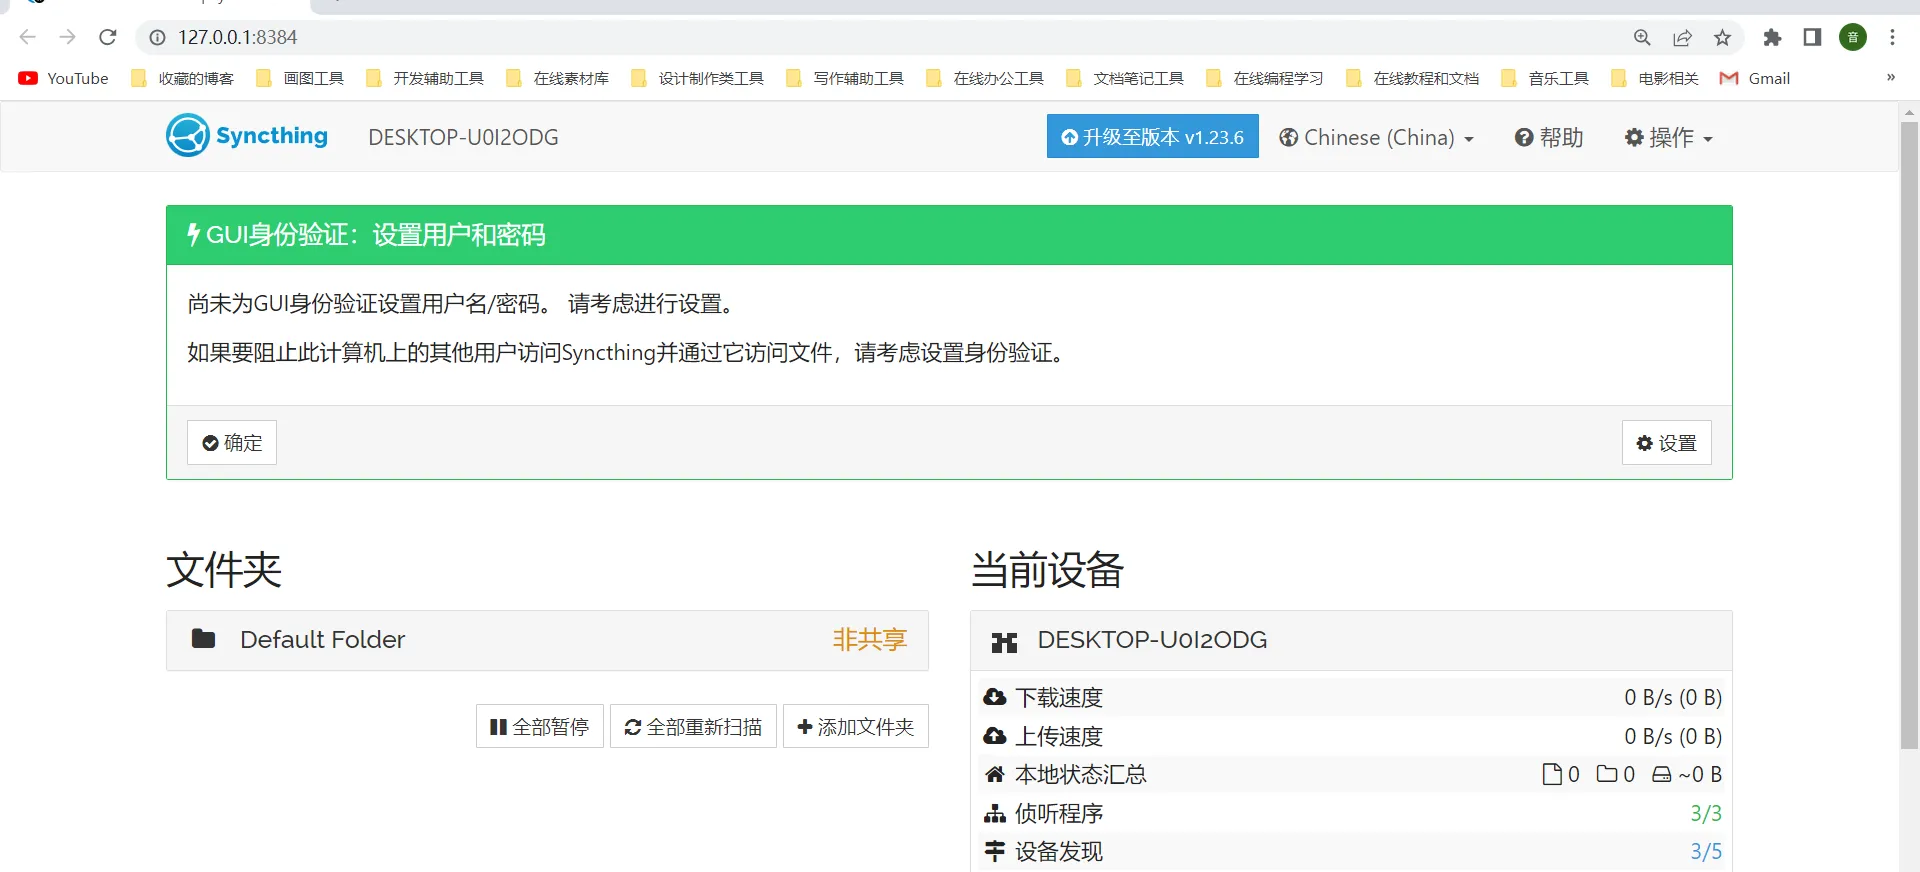Viewport: 1920px width, 872px height.
Task: Open the YouTube bookmark
Action: pyautogui.click(x=64, y=78)
